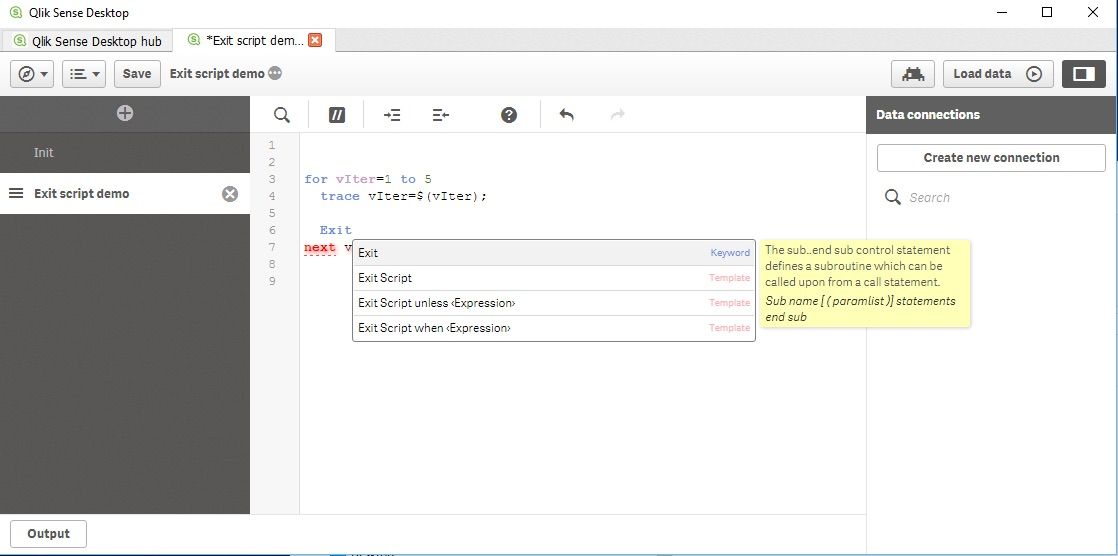
Task: Click the data connections Search field
Action: (x=1005, y=197)
